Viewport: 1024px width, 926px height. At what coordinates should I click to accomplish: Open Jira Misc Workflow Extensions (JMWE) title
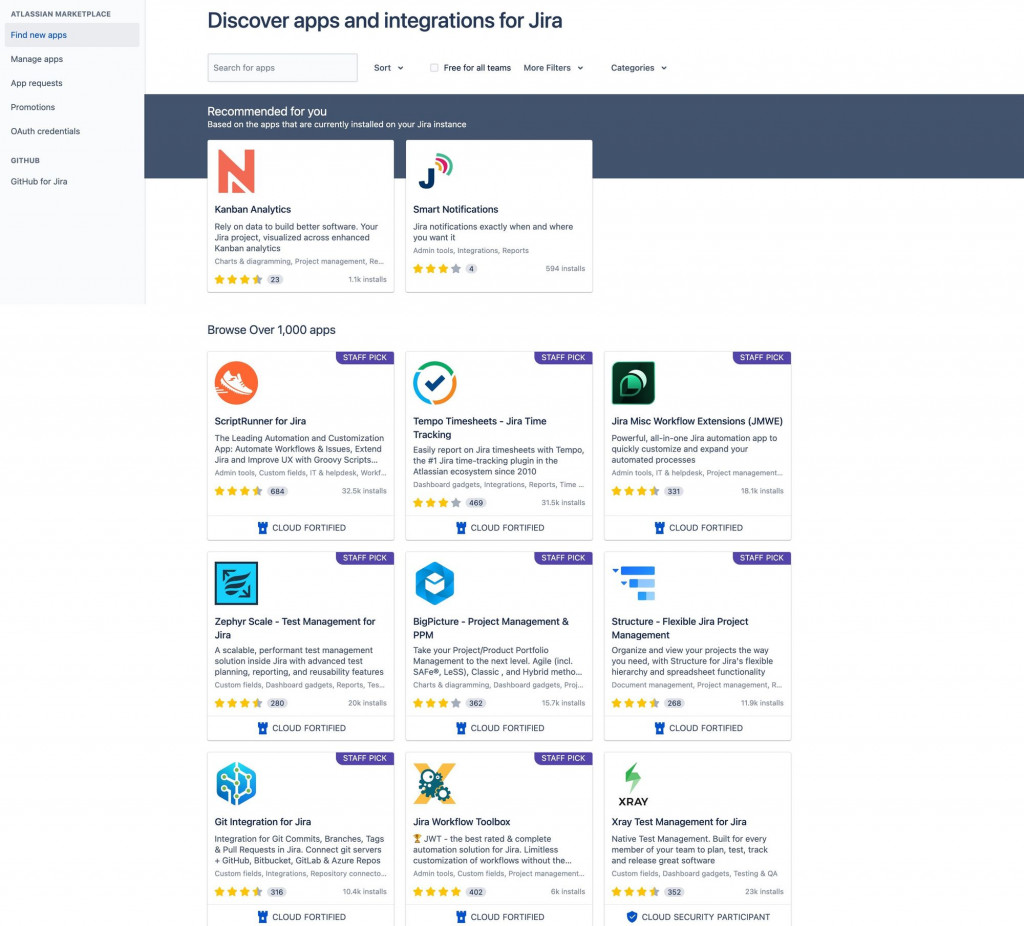697,421
